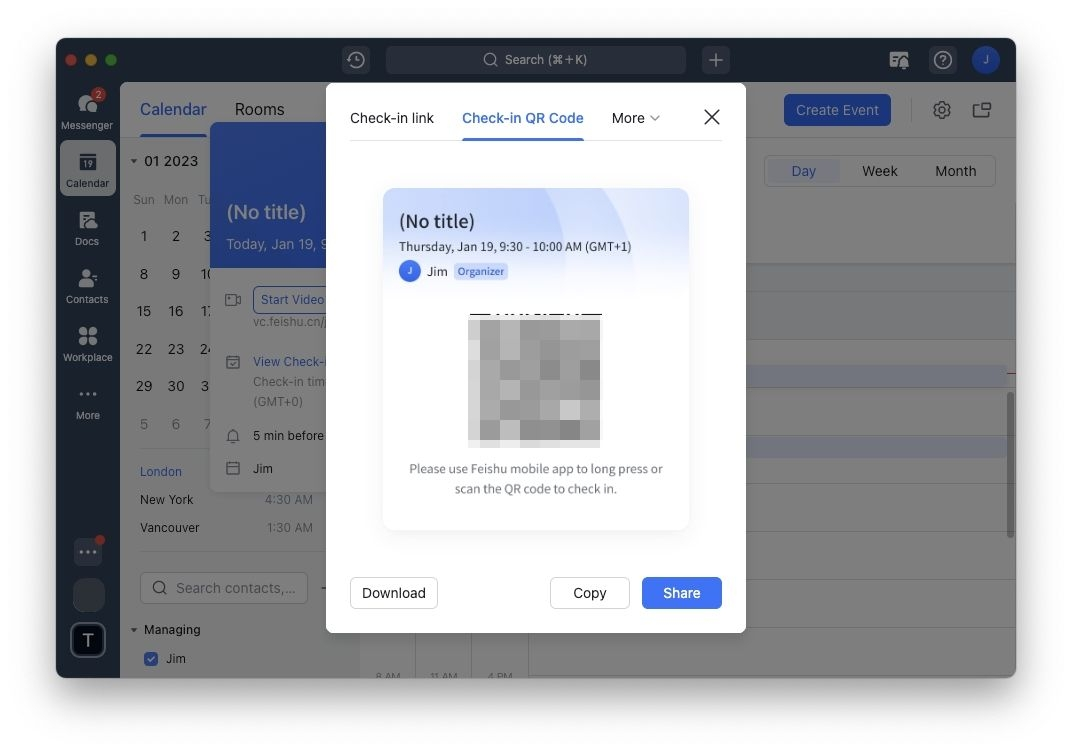Click the plus icon beside search
The height and width of the screenshot is (752, 1072).
[715, 60]
